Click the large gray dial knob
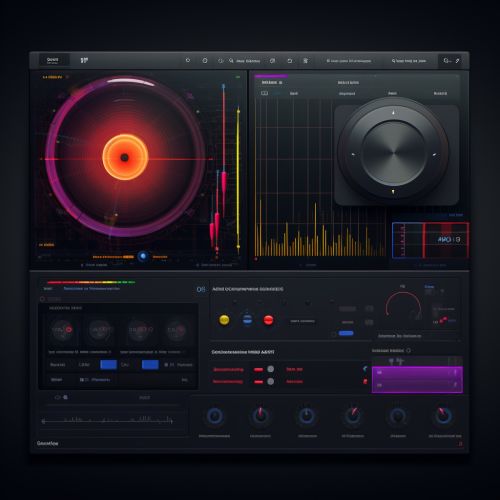The height and width of the screenshot is (500, 500). pos(393,153)
